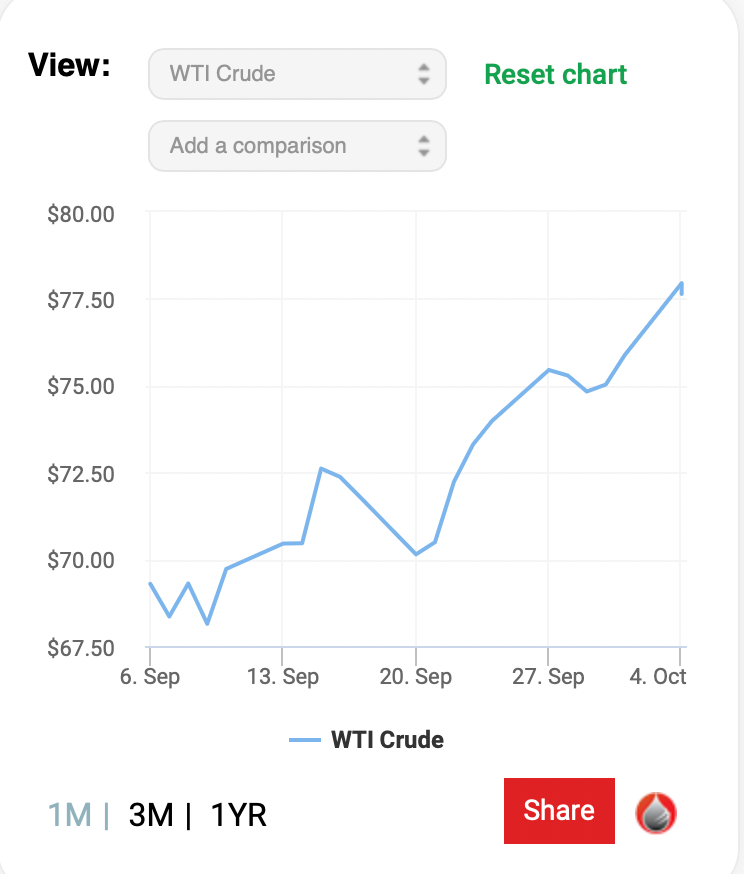The height and width of the screenshot is (874, 744).
Task: Open the WTI Crude view dropdown
Action: coord(297,74)
